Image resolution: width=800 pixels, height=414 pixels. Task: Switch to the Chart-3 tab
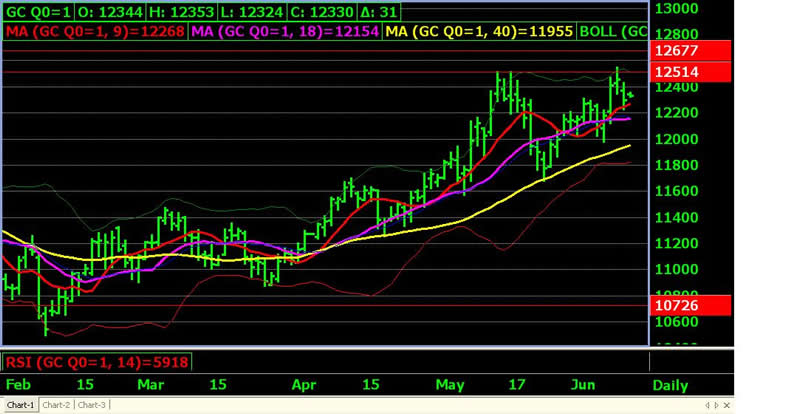92,405
